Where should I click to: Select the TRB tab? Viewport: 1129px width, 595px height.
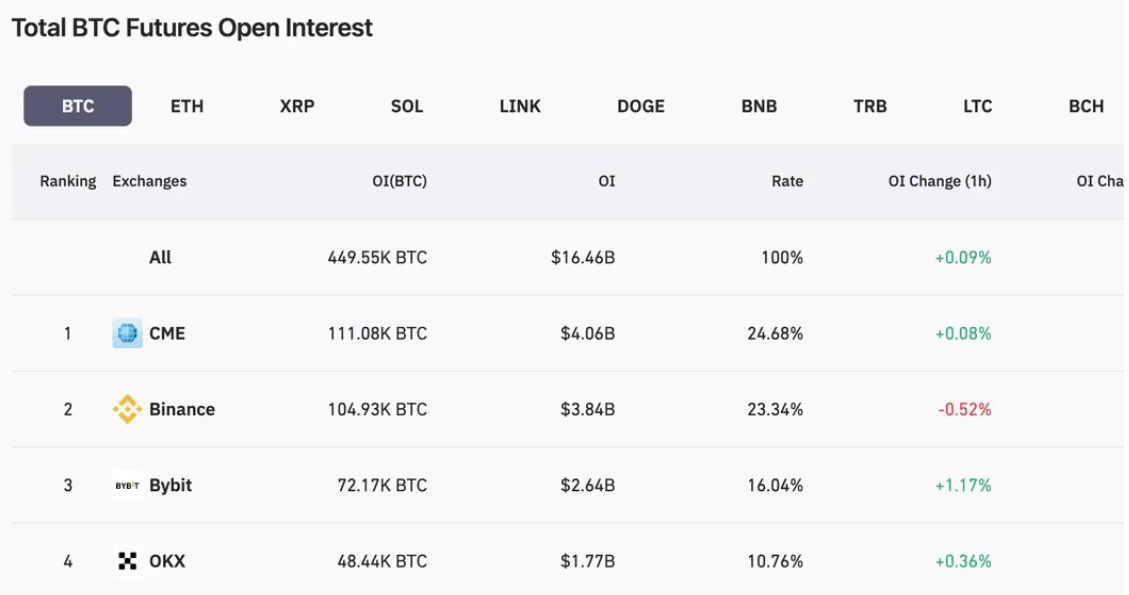click(870, 106)
